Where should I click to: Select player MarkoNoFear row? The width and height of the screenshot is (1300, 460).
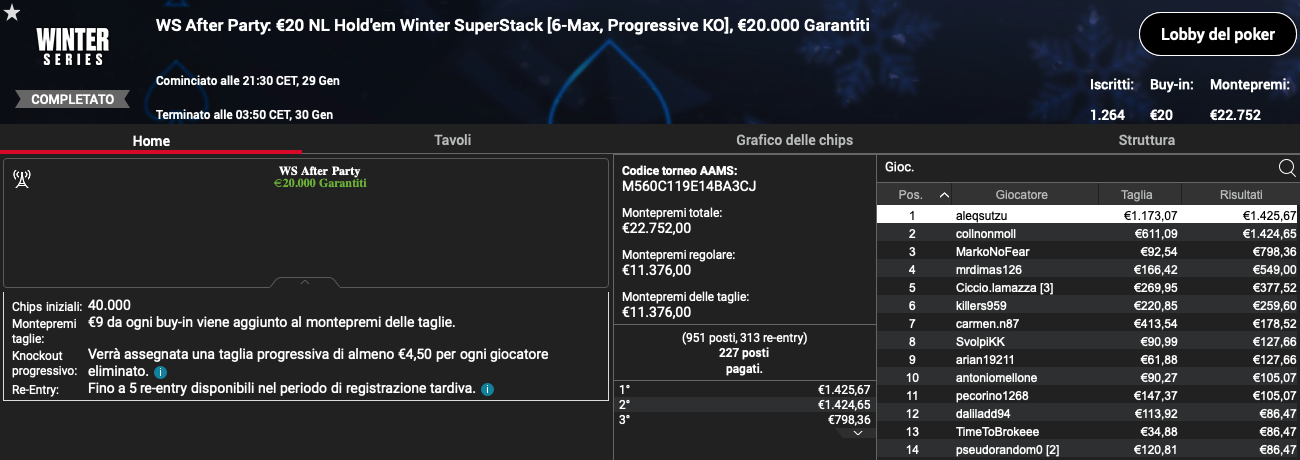click(x=1088, y=251)
